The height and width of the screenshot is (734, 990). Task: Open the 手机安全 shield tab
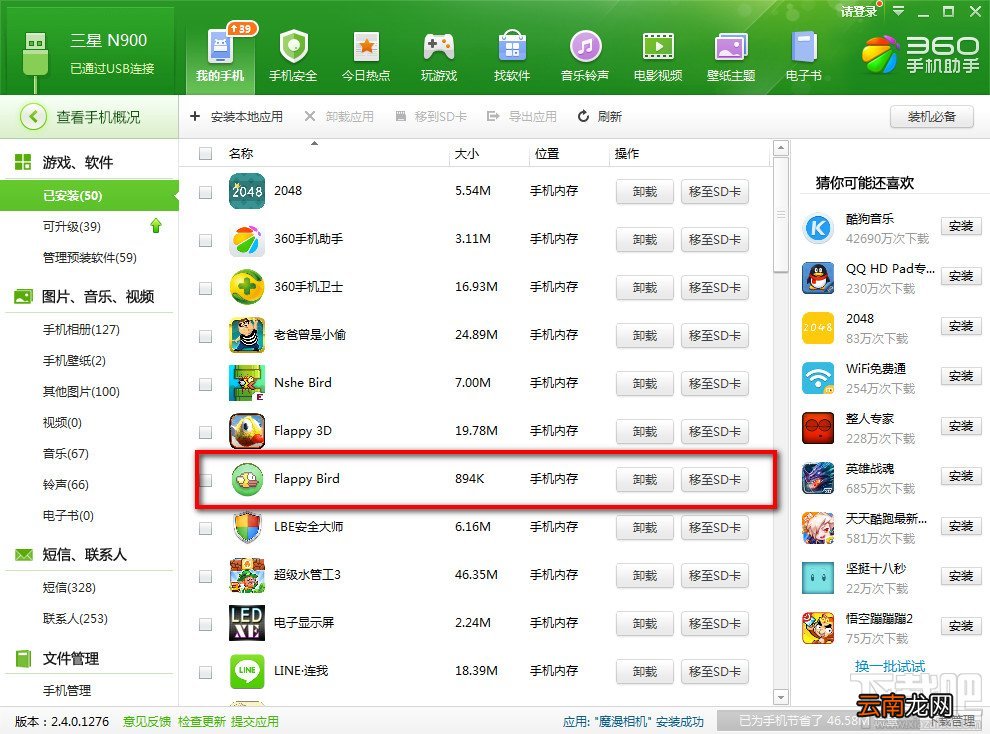293,55
